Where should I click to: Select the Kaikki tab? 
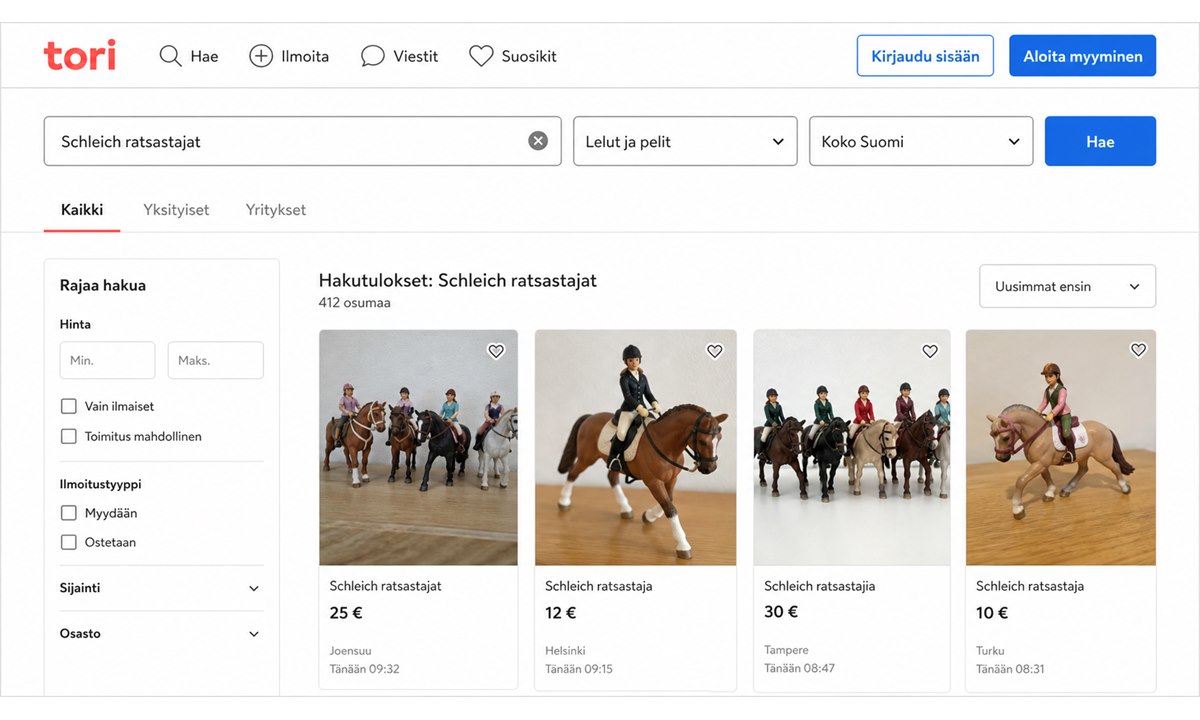[82, 210]
